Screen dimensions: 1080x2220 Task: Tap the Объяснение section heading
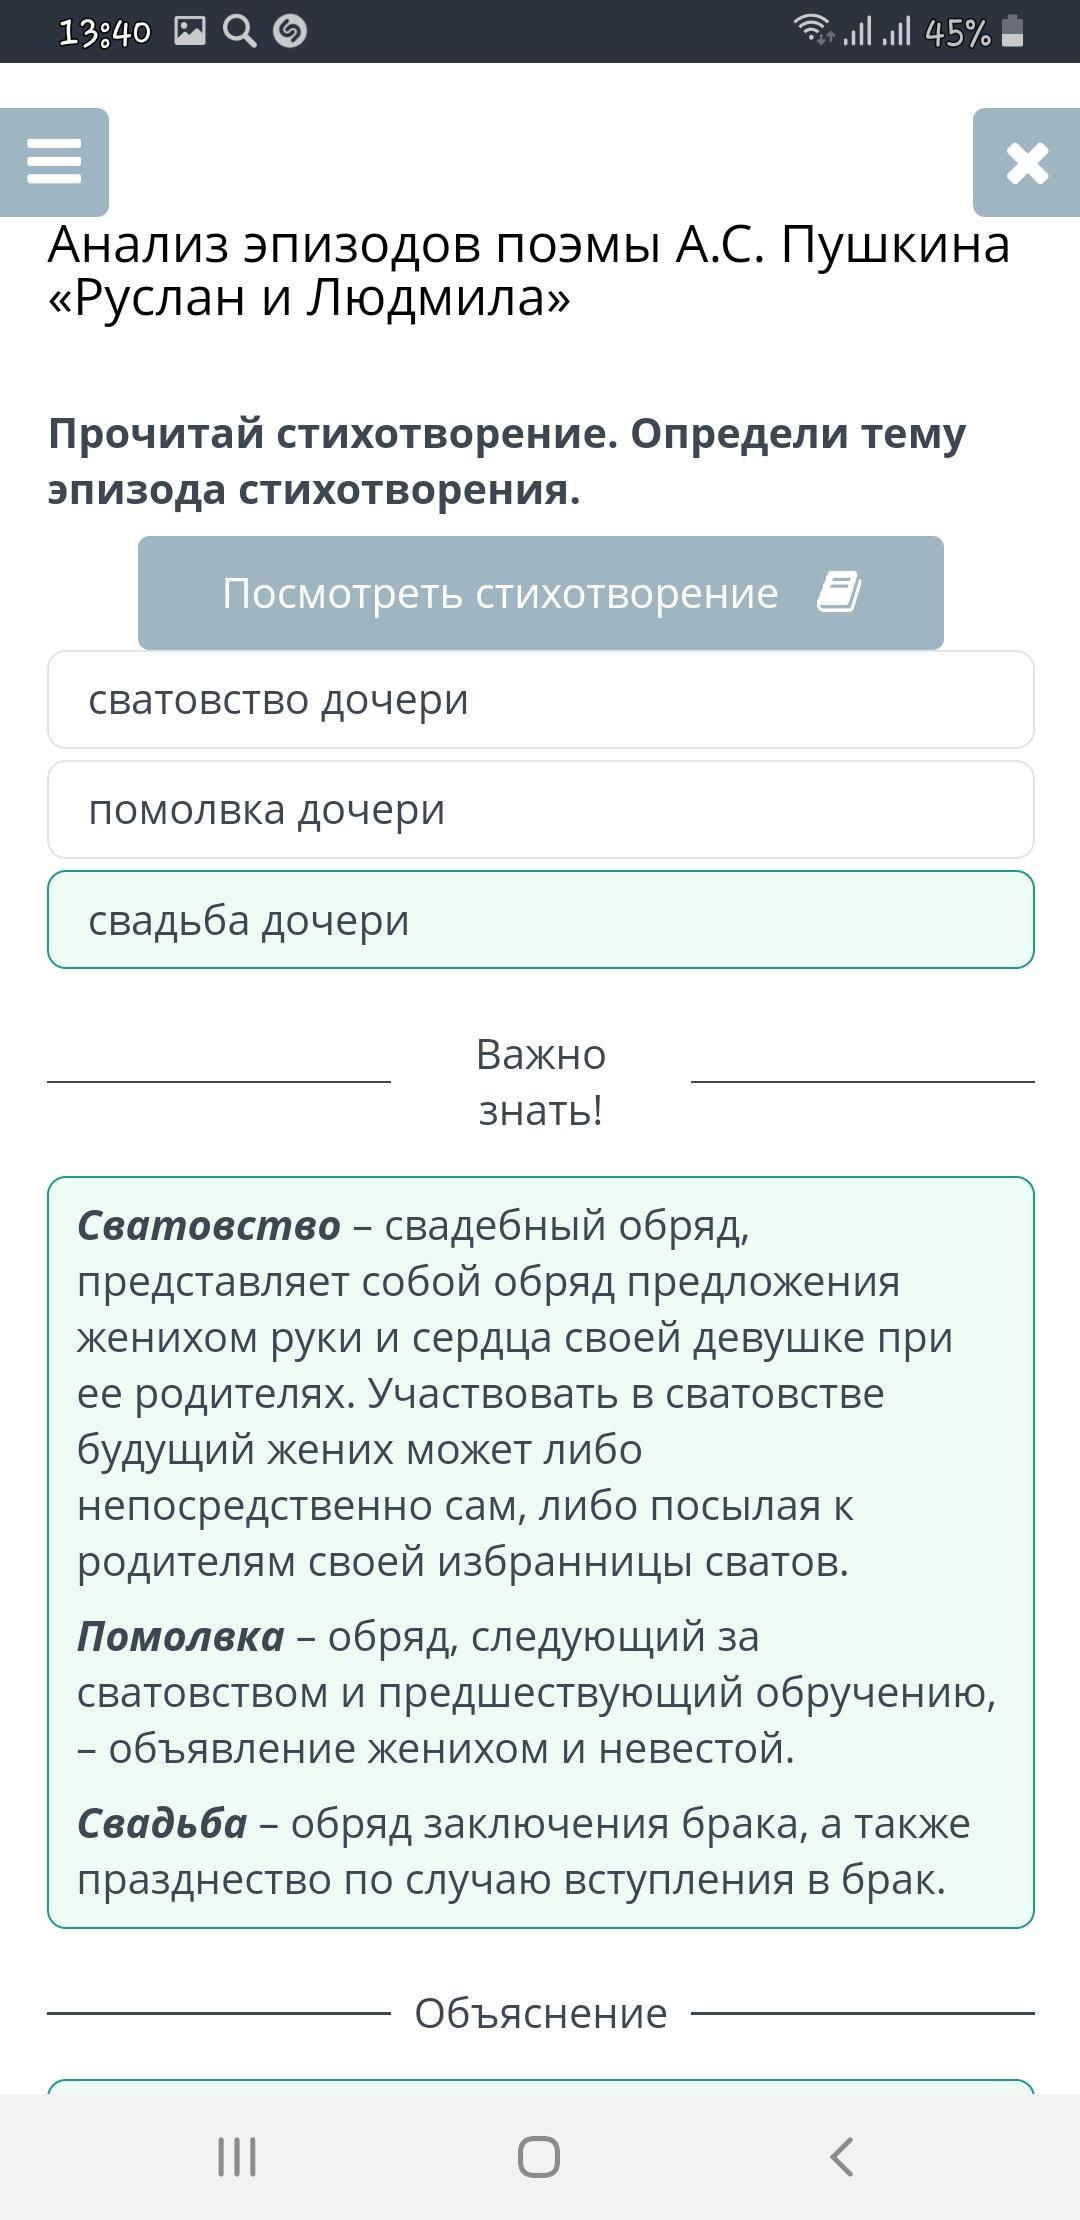tap(541, 2013)
